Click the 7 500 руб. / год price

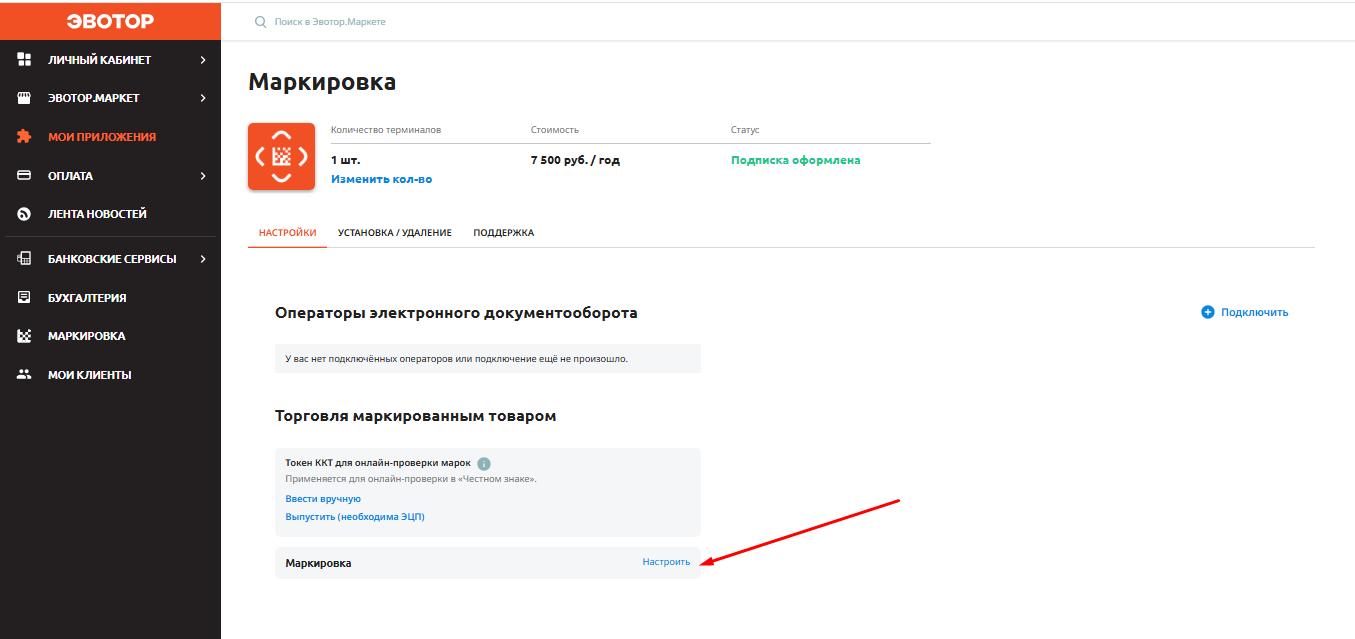click(575, 160)
